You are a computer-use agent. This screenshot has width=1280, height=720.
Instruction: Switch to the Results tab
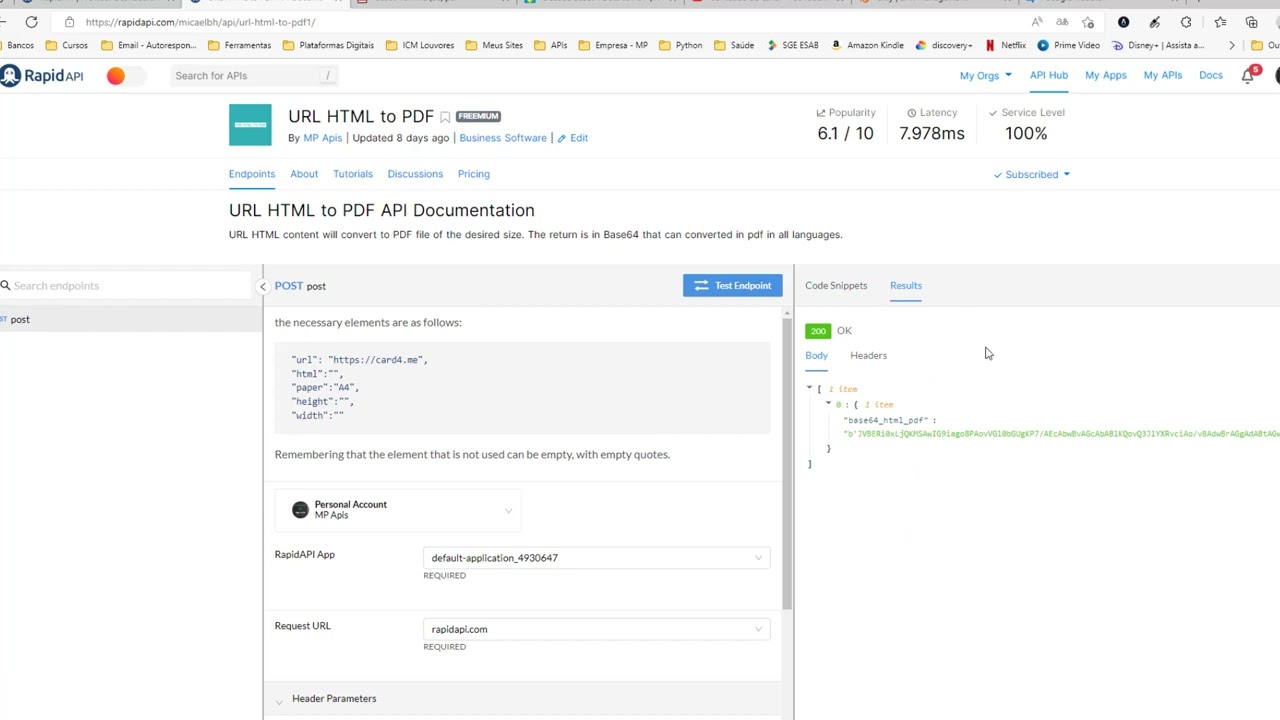point(906,286)
